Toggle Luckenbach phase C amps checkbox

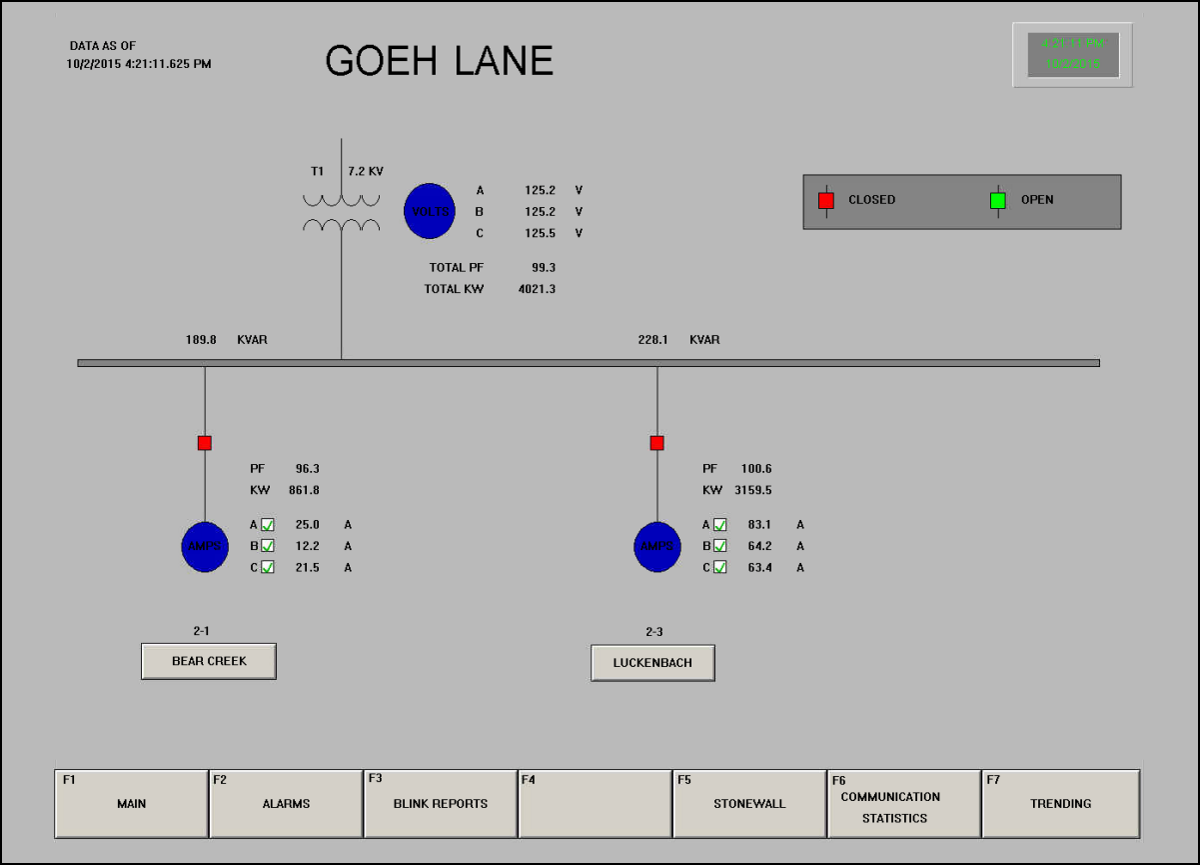pyautogui.click(x=720, y=567)
